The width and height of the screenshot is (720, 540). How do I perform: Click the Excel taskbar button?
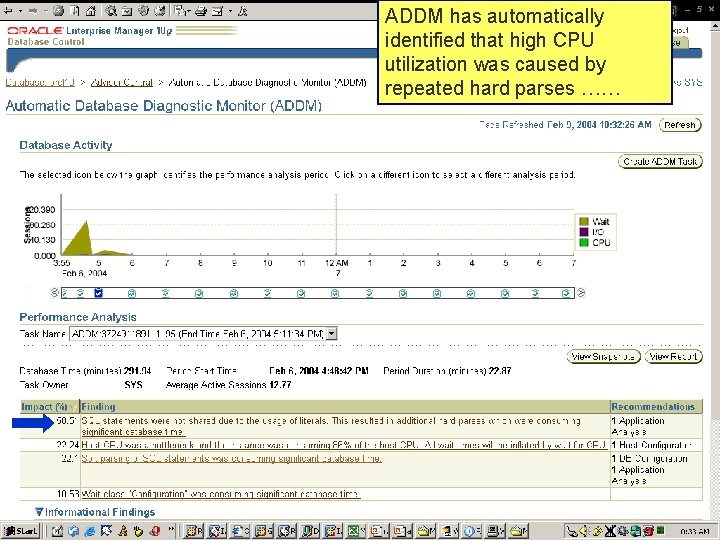354,531
